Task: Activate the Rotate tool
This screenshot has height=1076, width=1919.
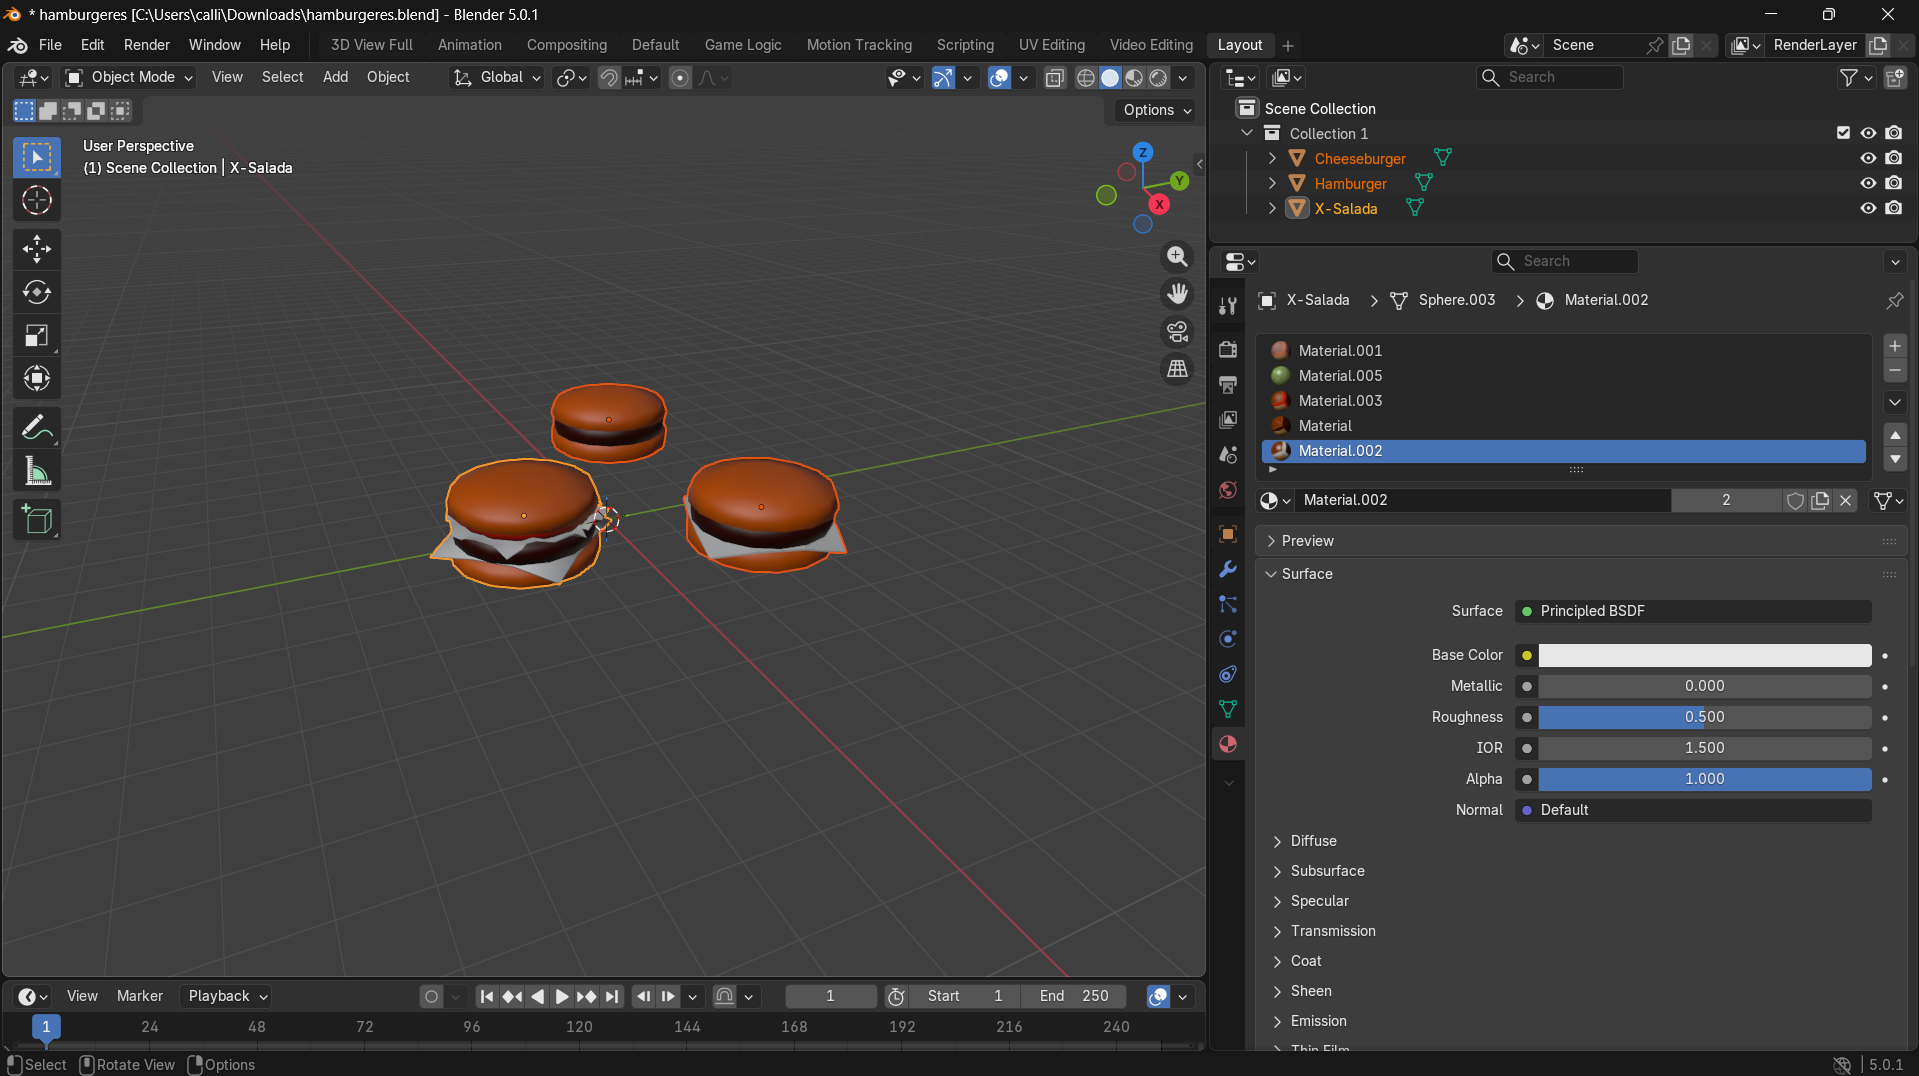Action: click(x=37, y=292)
